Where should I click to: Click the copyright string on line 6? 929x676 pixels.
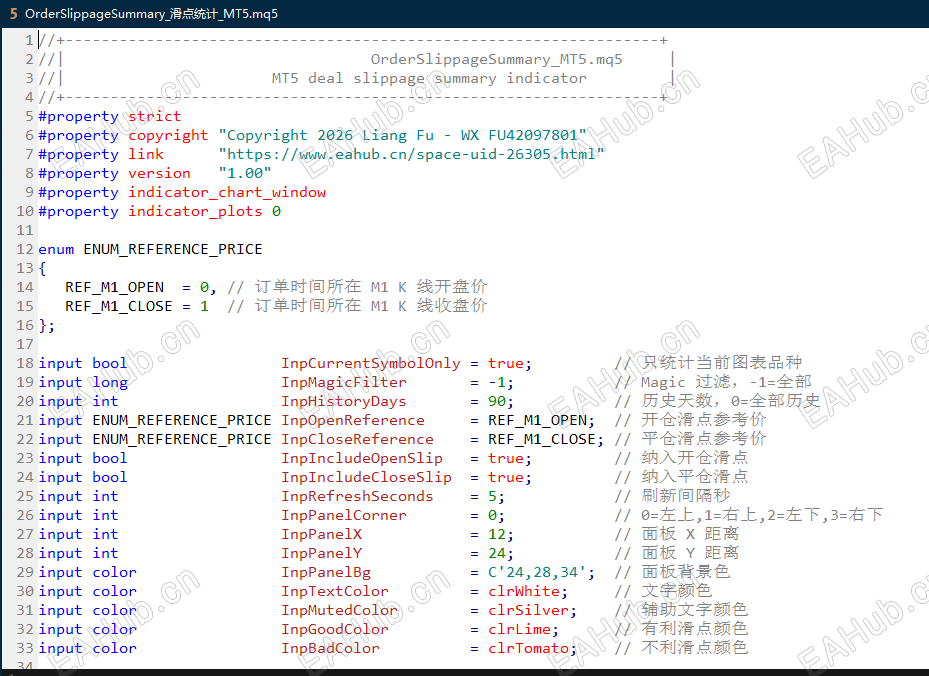(x=402, y=136)
